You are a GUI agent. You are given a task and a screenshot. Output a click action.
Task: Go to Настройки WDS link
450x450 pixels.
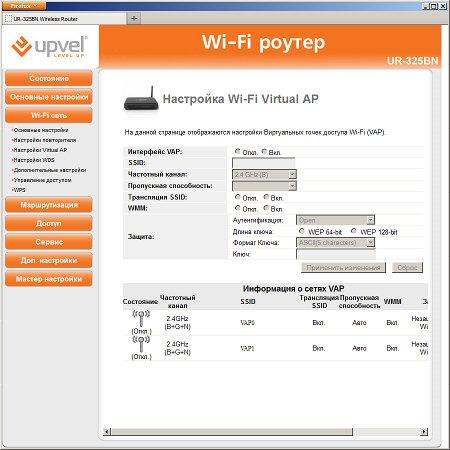pos(33,160)
